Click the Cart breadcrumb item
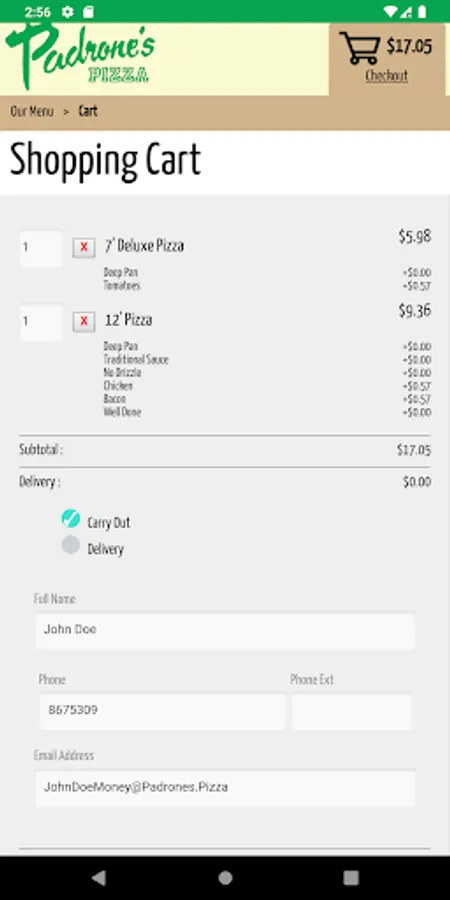The height and width of the screenshot is (900, 450). tap(88, 111)
